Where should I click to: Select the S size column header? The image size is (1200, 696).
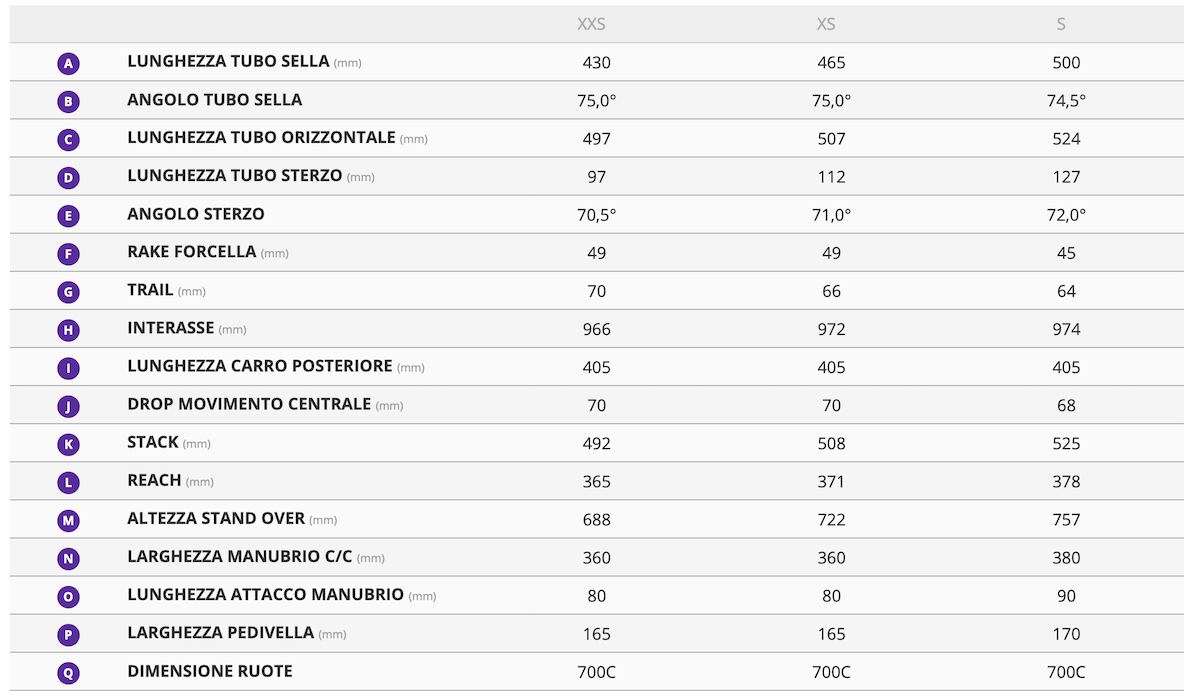coord(1061,24)
